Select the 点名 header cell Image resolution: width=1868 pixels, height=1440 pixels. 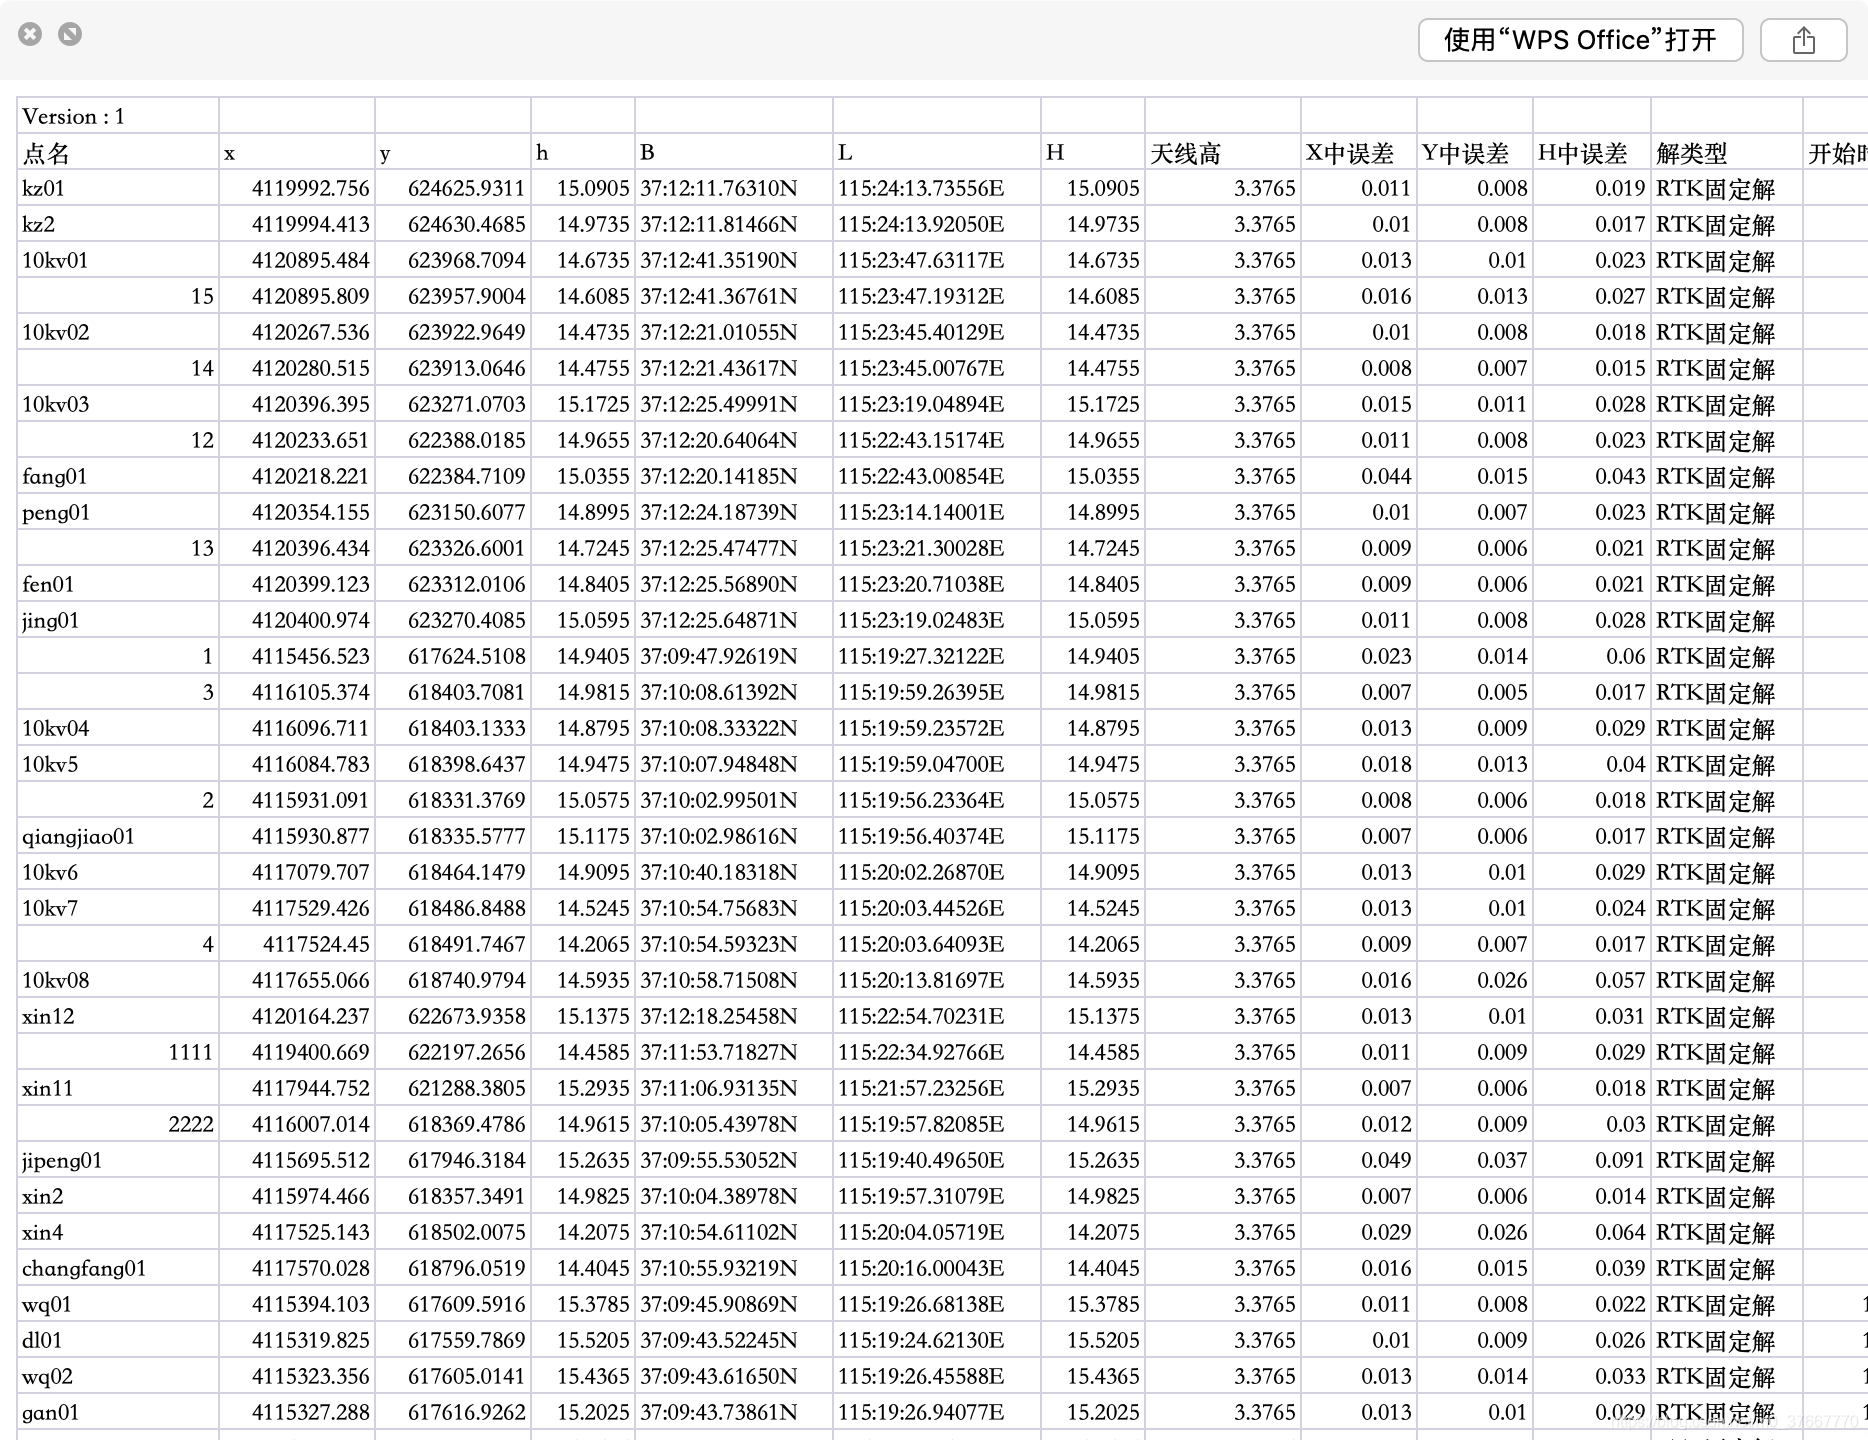(x=118, y=152)
